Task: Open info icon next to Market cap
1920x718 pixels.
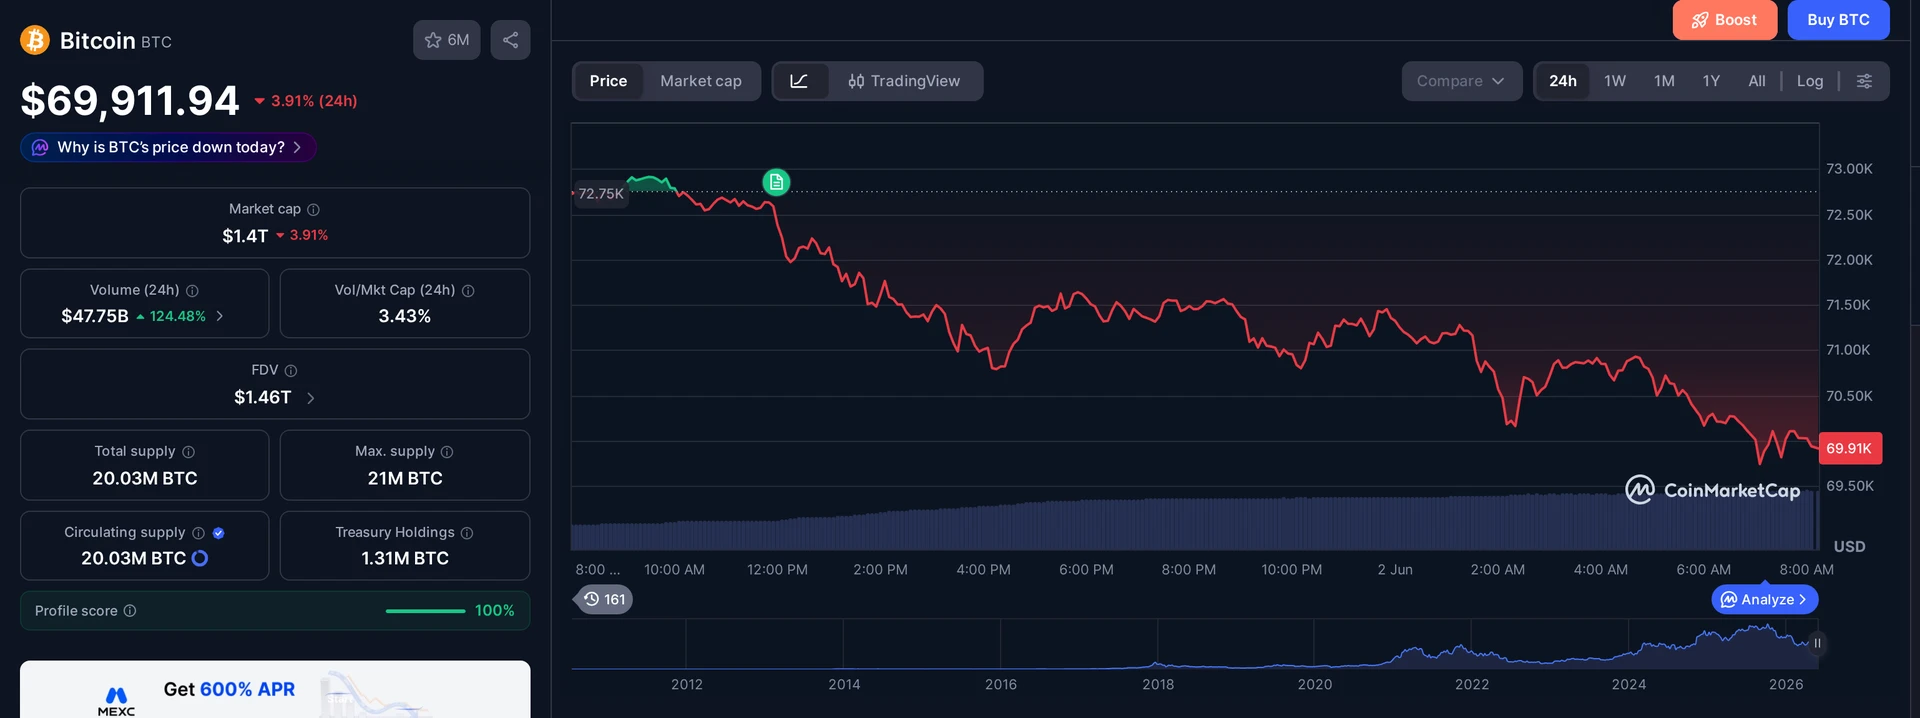Action: pyautogui.click(x=313, y=209)
